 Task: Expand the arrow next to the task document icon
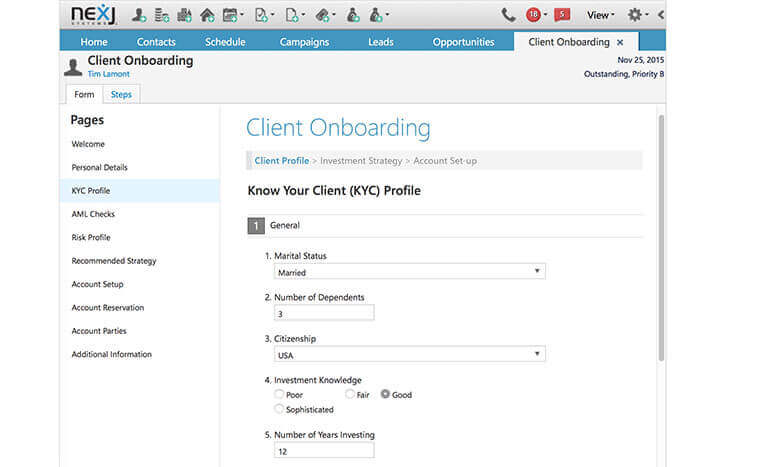[273, 14]
